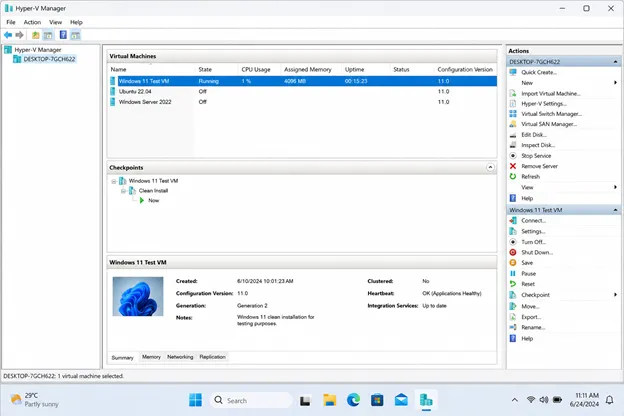624x416 pixels.
Task: Open Import Virtual Machine action
Action: click(x=551, y=94)
